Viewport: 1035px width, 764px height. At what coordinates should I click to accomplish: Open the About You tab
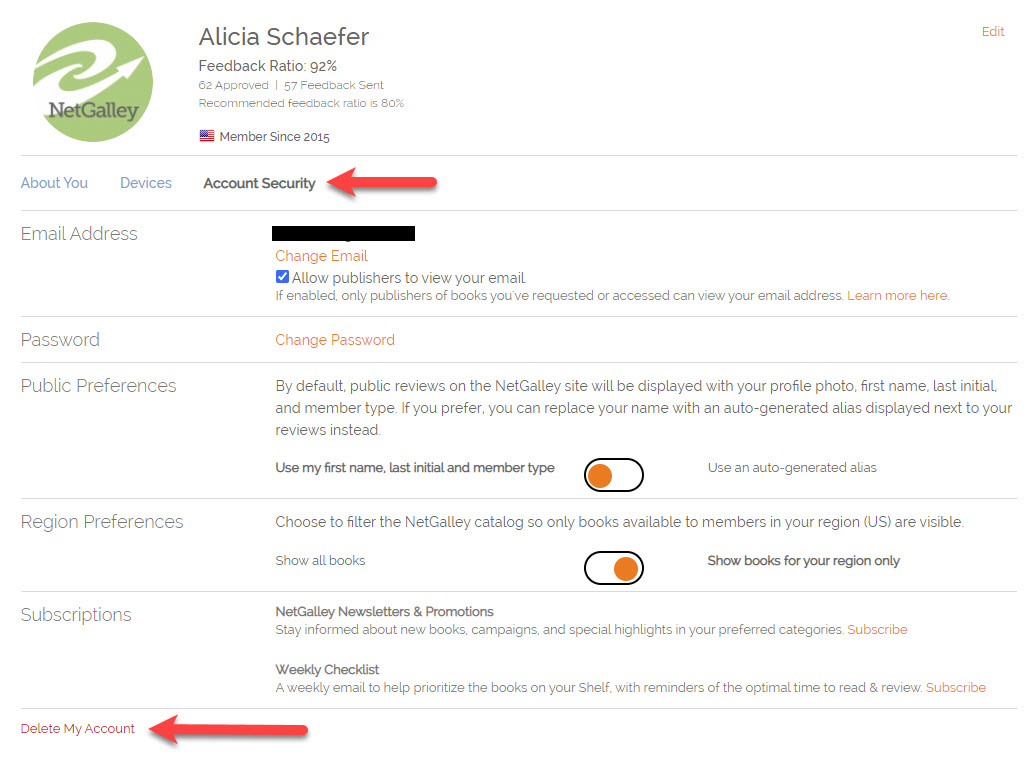pos(54,183)
